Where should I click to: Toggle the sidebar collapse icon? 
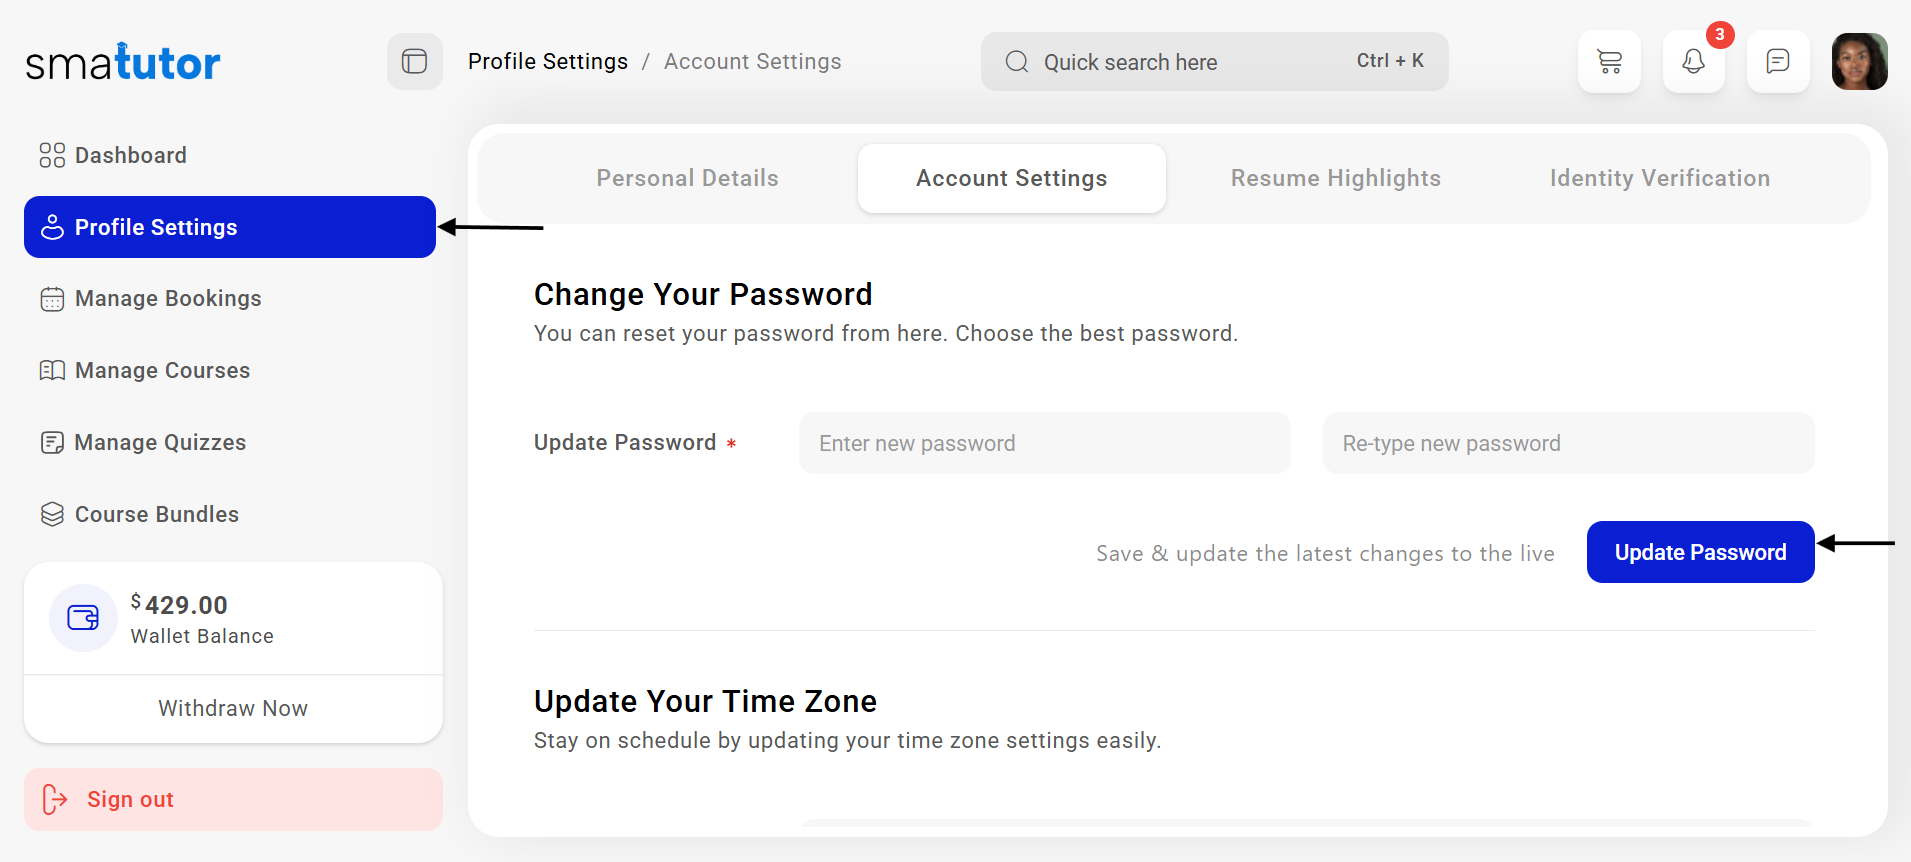[414, 62]
